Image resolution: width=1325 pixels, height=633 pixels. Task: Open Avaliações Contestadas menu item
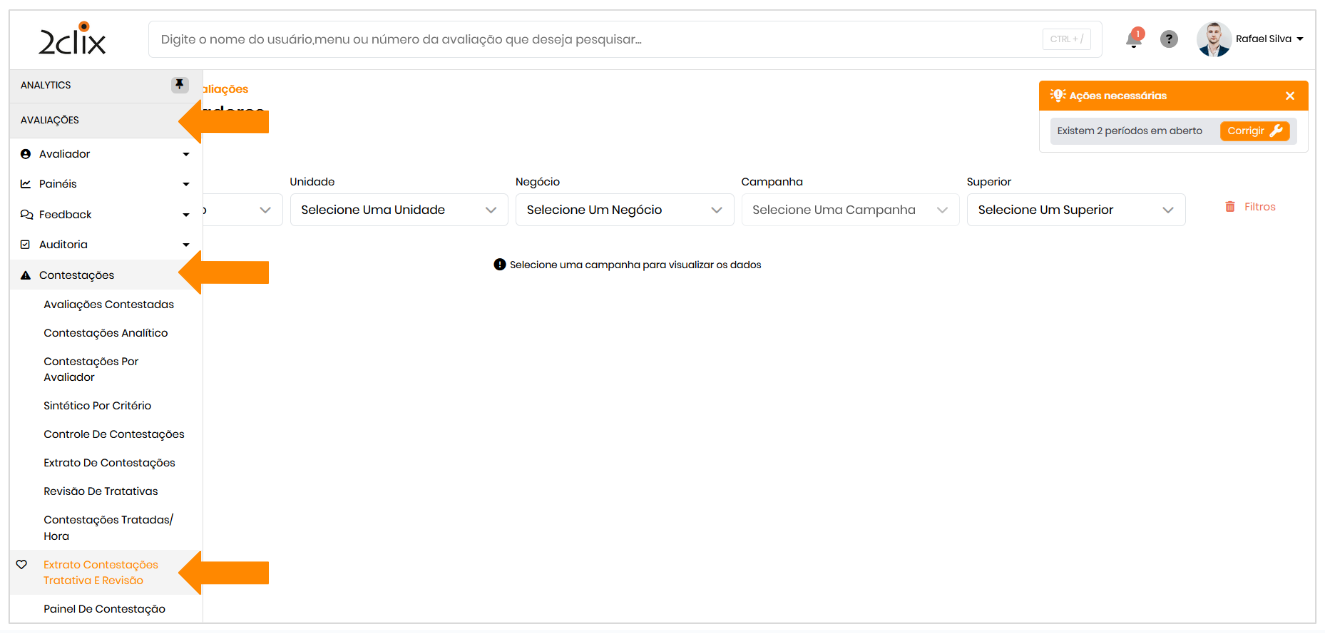[109, 304]
